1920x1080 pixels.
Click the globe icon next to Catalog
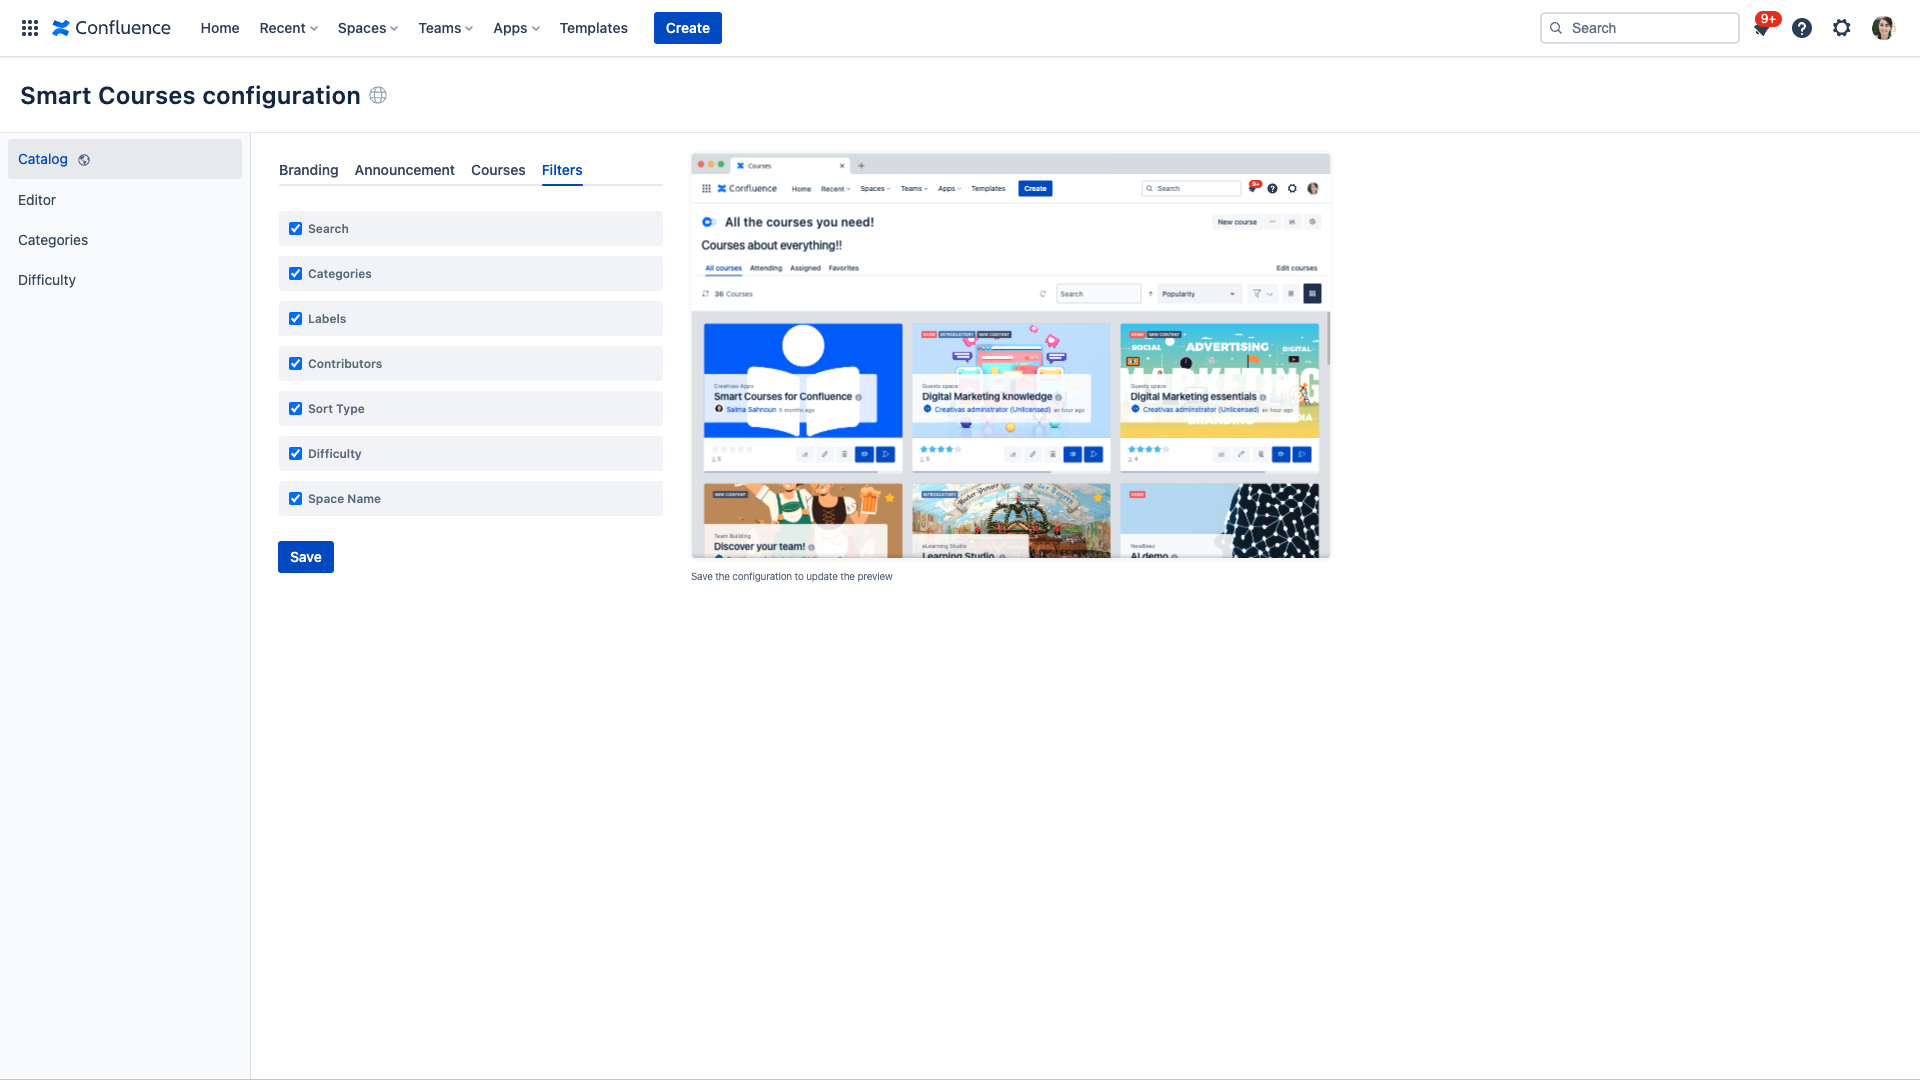[x=84, y=160]
